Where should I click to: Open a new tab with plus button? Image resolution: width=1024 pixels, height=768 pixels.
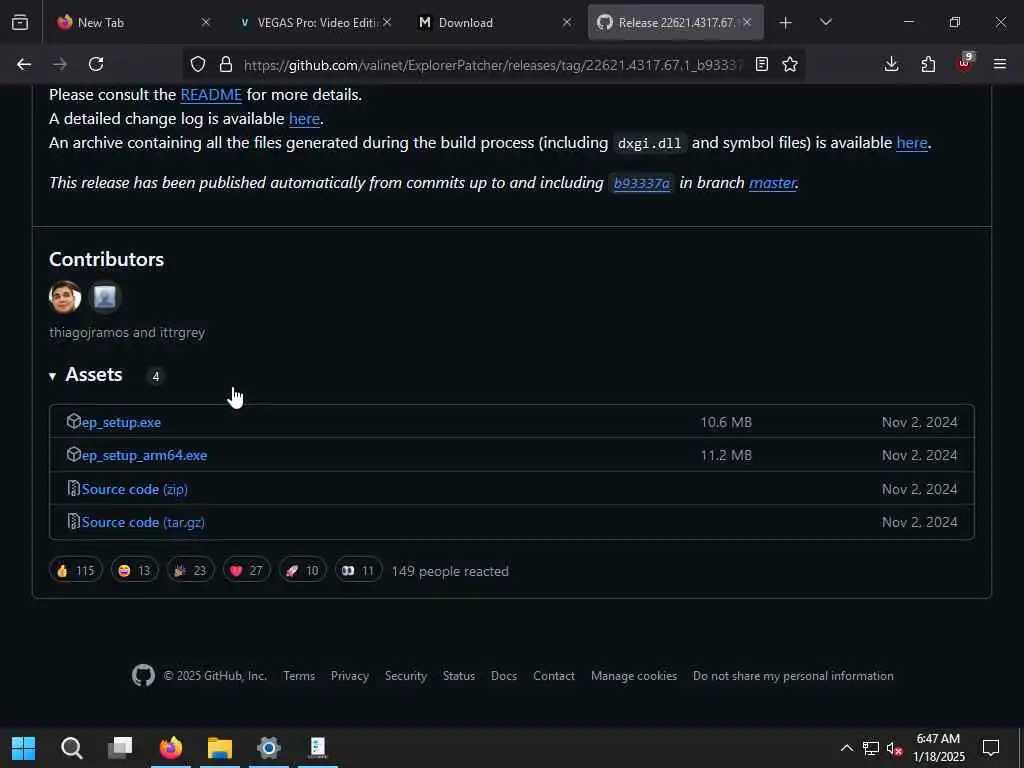[x=786, y=23]
